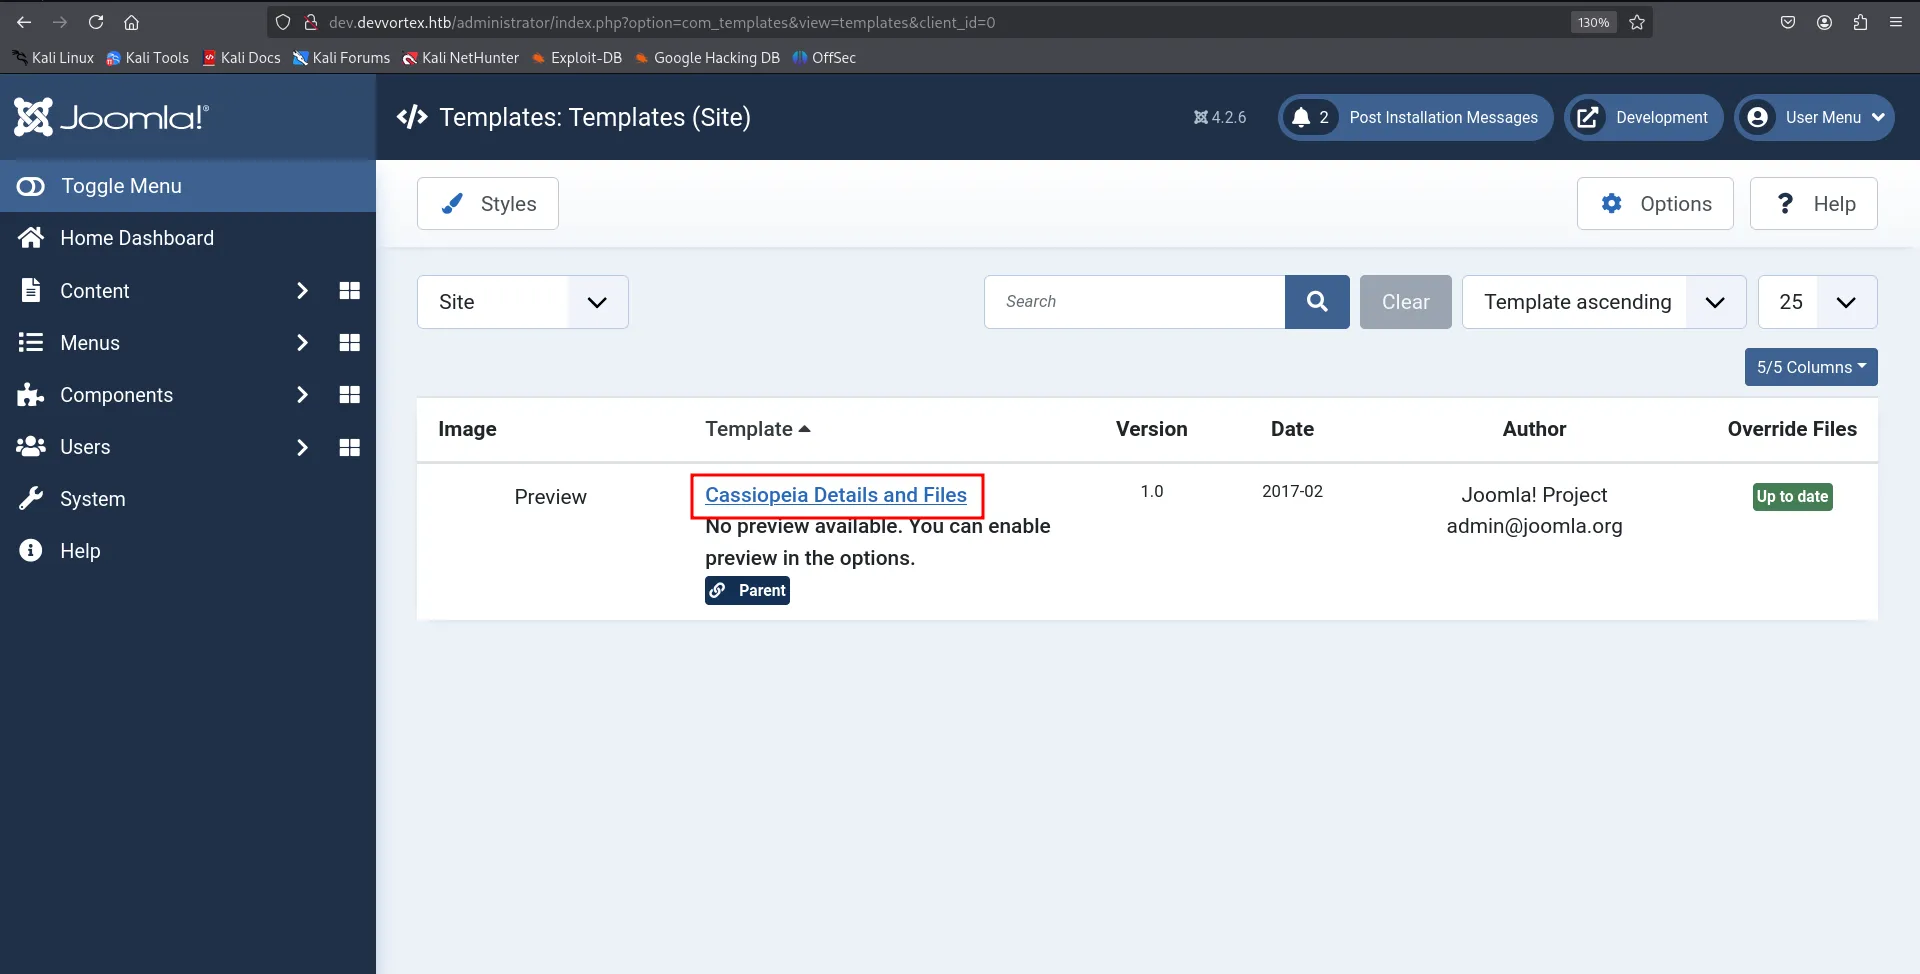Viewport: 1920px width, 974px height.
Task: Click the Joomla version 4.2.6 indicator
Action: coord(1220,118)
